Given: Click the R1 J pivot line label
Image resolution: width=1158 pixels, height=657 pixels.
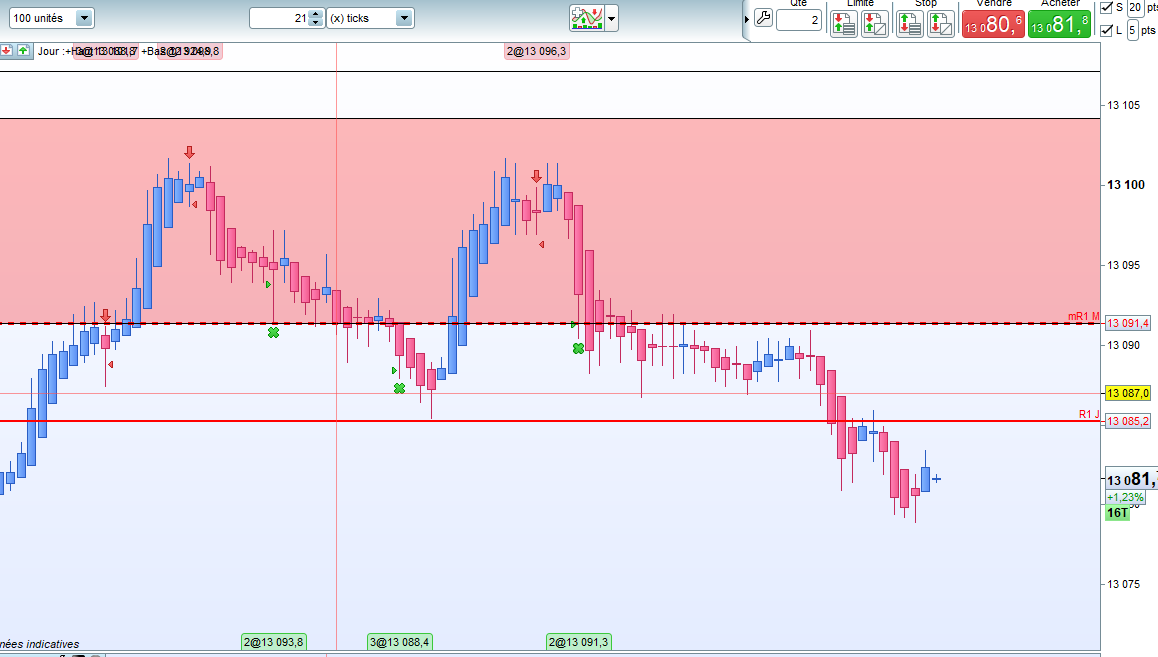Looking at the screenshot, I should pyautogui.click(x=1089, y=413).
